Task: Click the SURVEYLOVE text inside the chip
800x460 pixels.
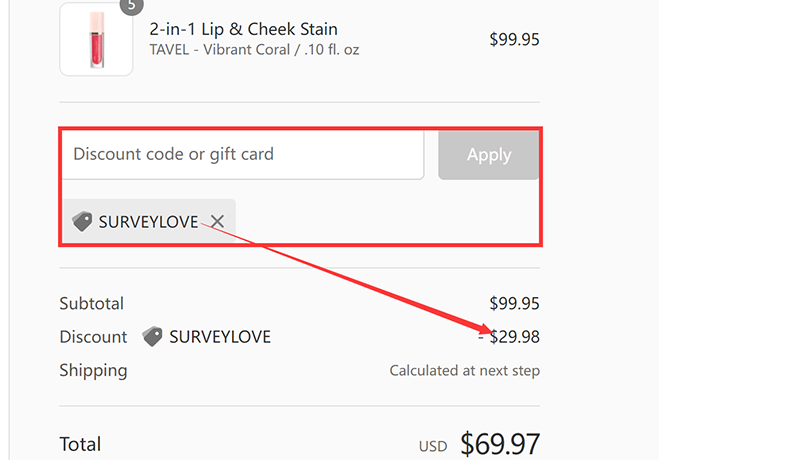Action: [148, 222]
